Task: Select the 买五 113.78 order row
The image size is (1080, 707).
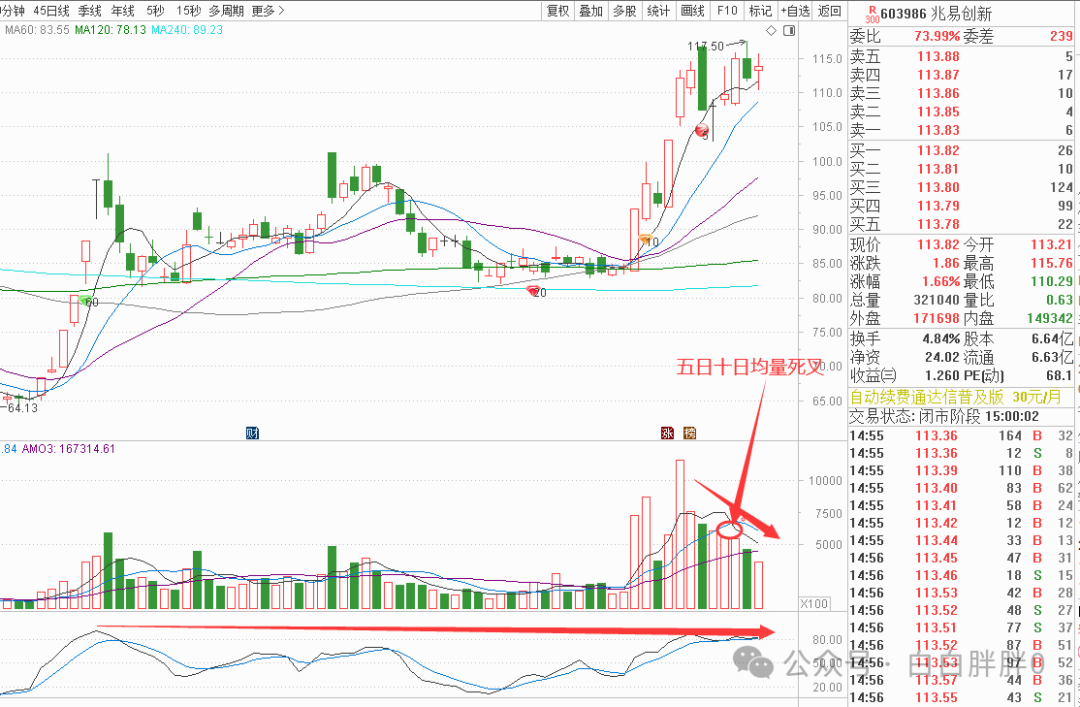Action: click(x=962, y=224)
